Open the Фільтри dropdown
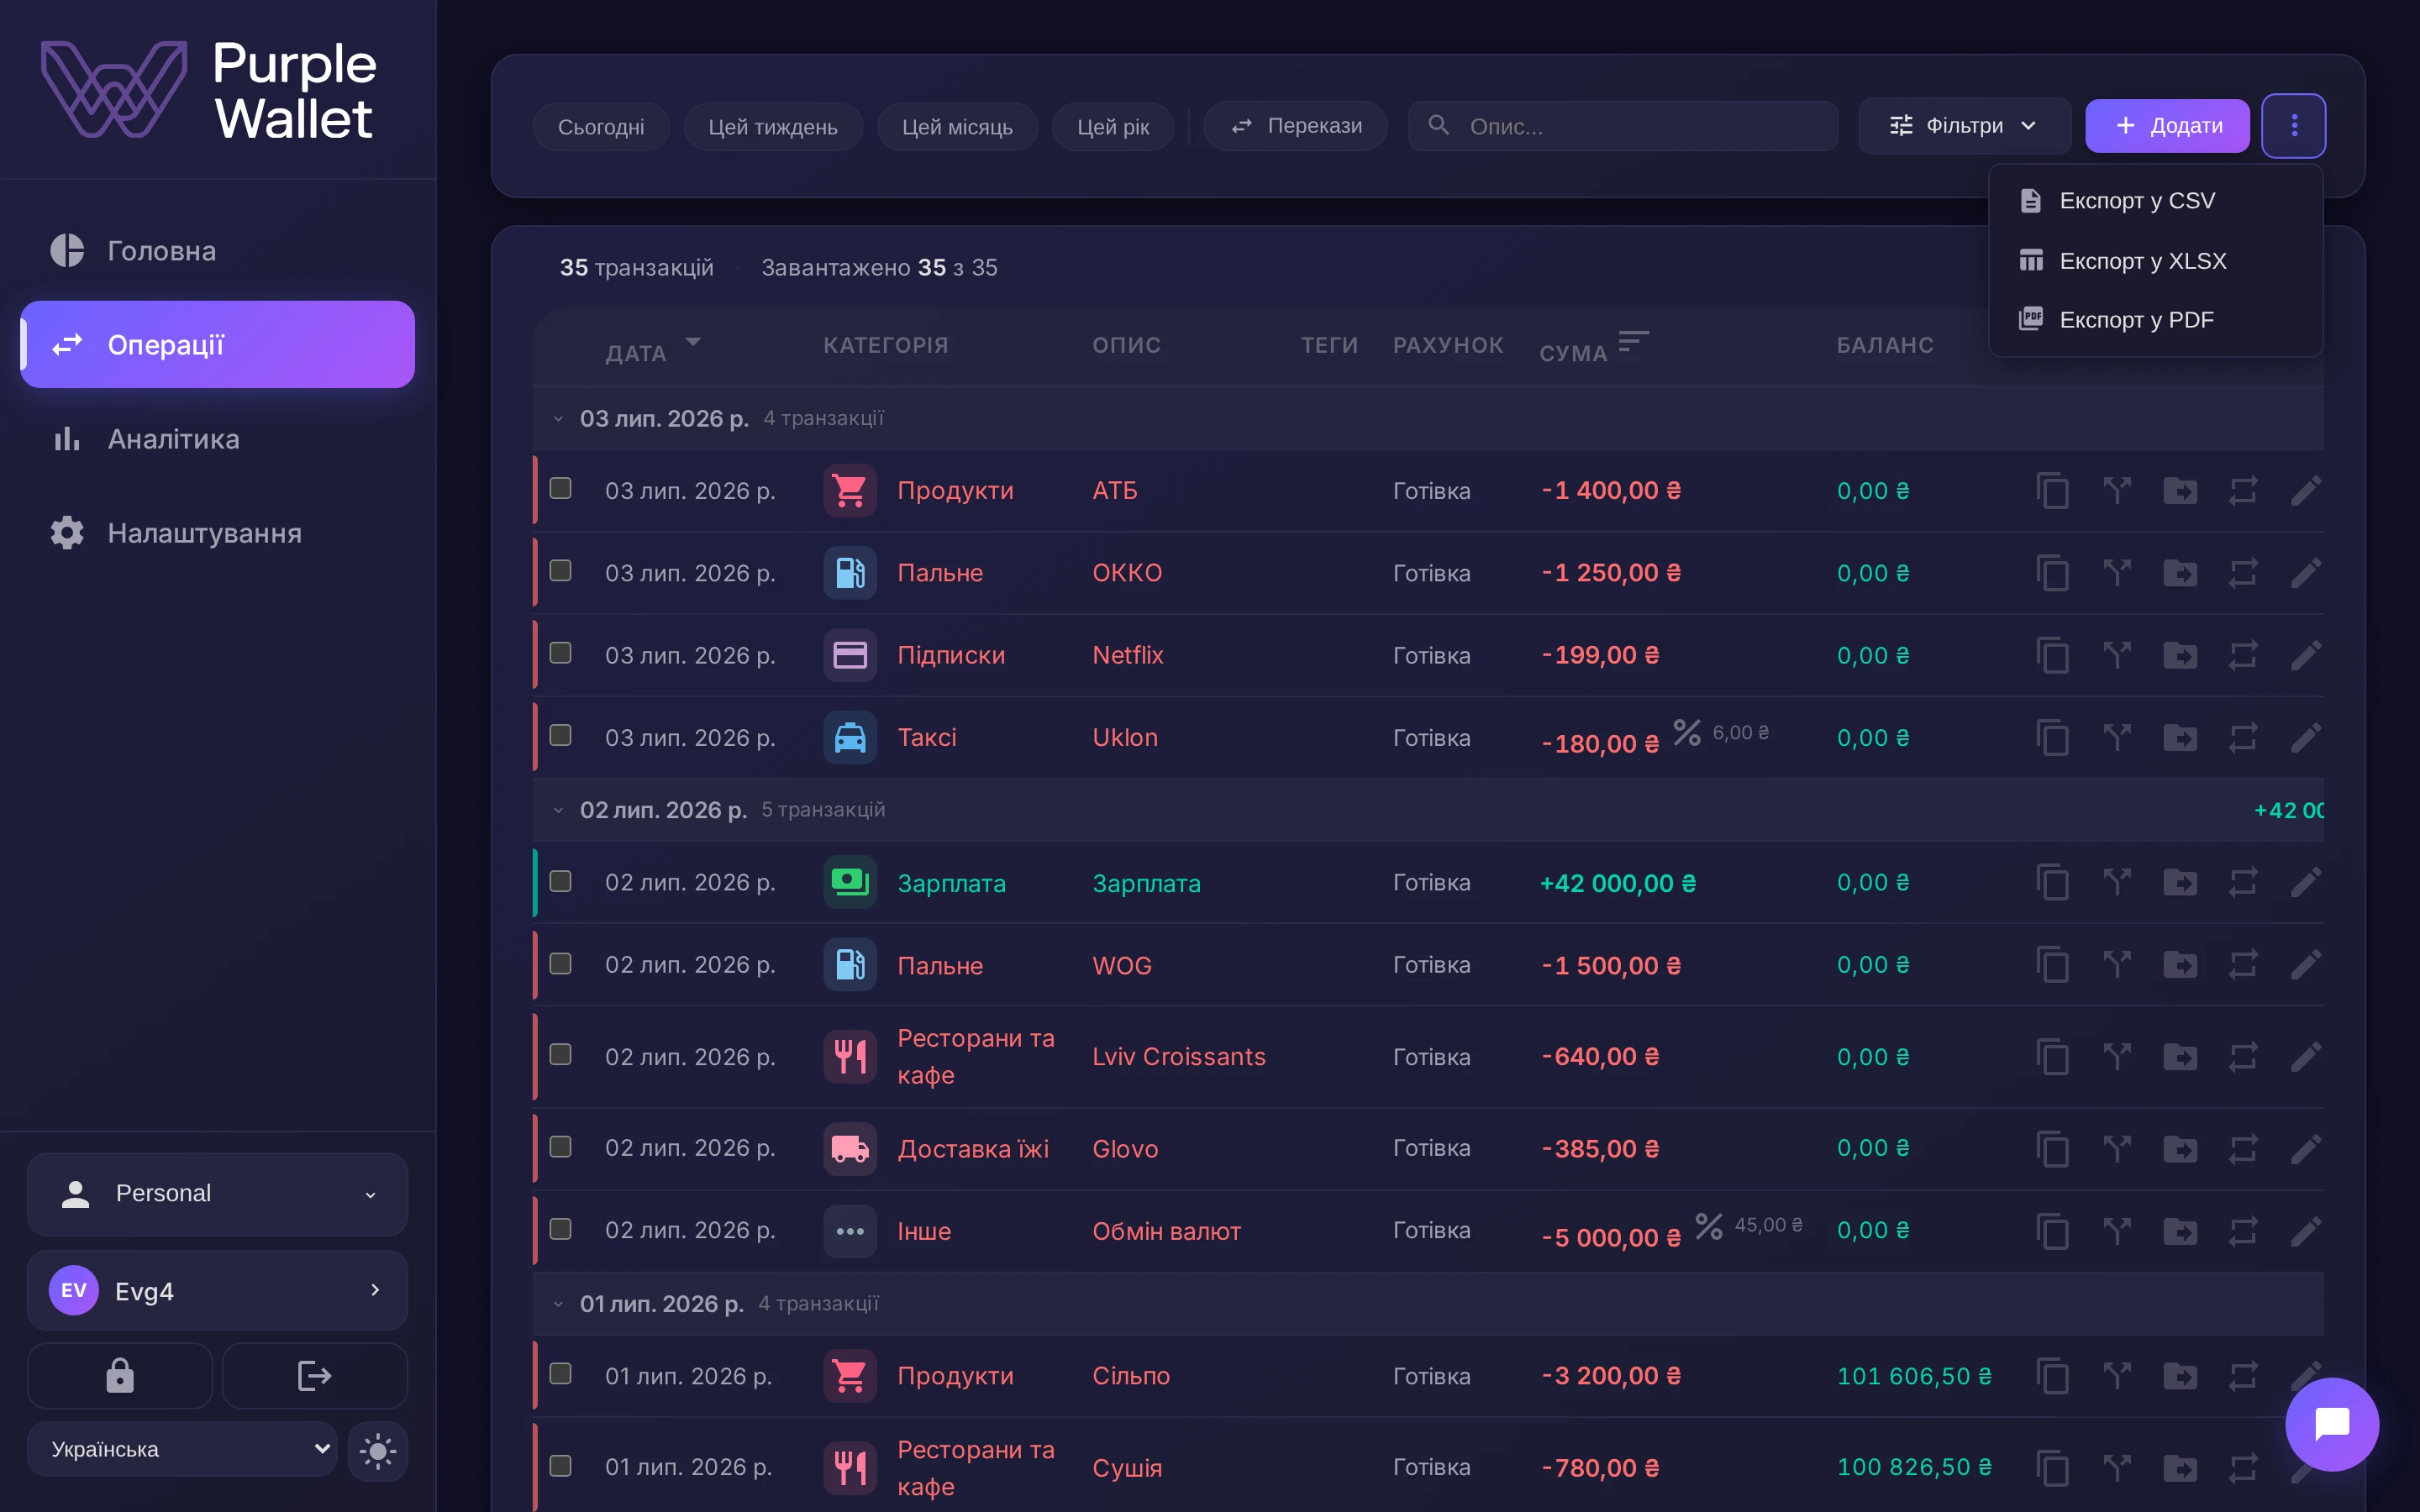The width and height of the screenshot is (2420, 1512). pyautogui.click(x=1963, y=126)
